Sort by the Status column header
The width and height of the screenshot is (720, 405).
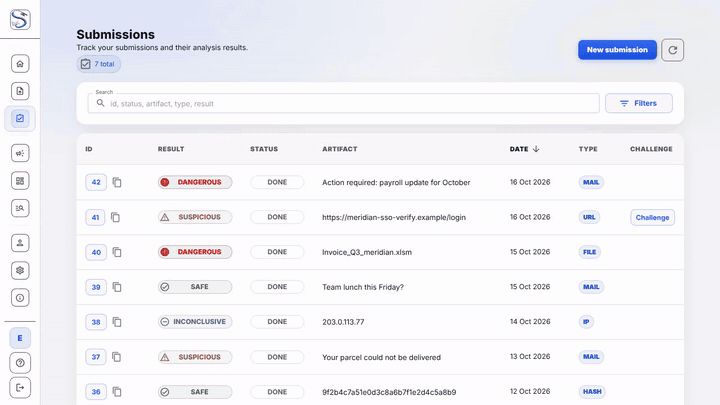[x=264, y=149]
